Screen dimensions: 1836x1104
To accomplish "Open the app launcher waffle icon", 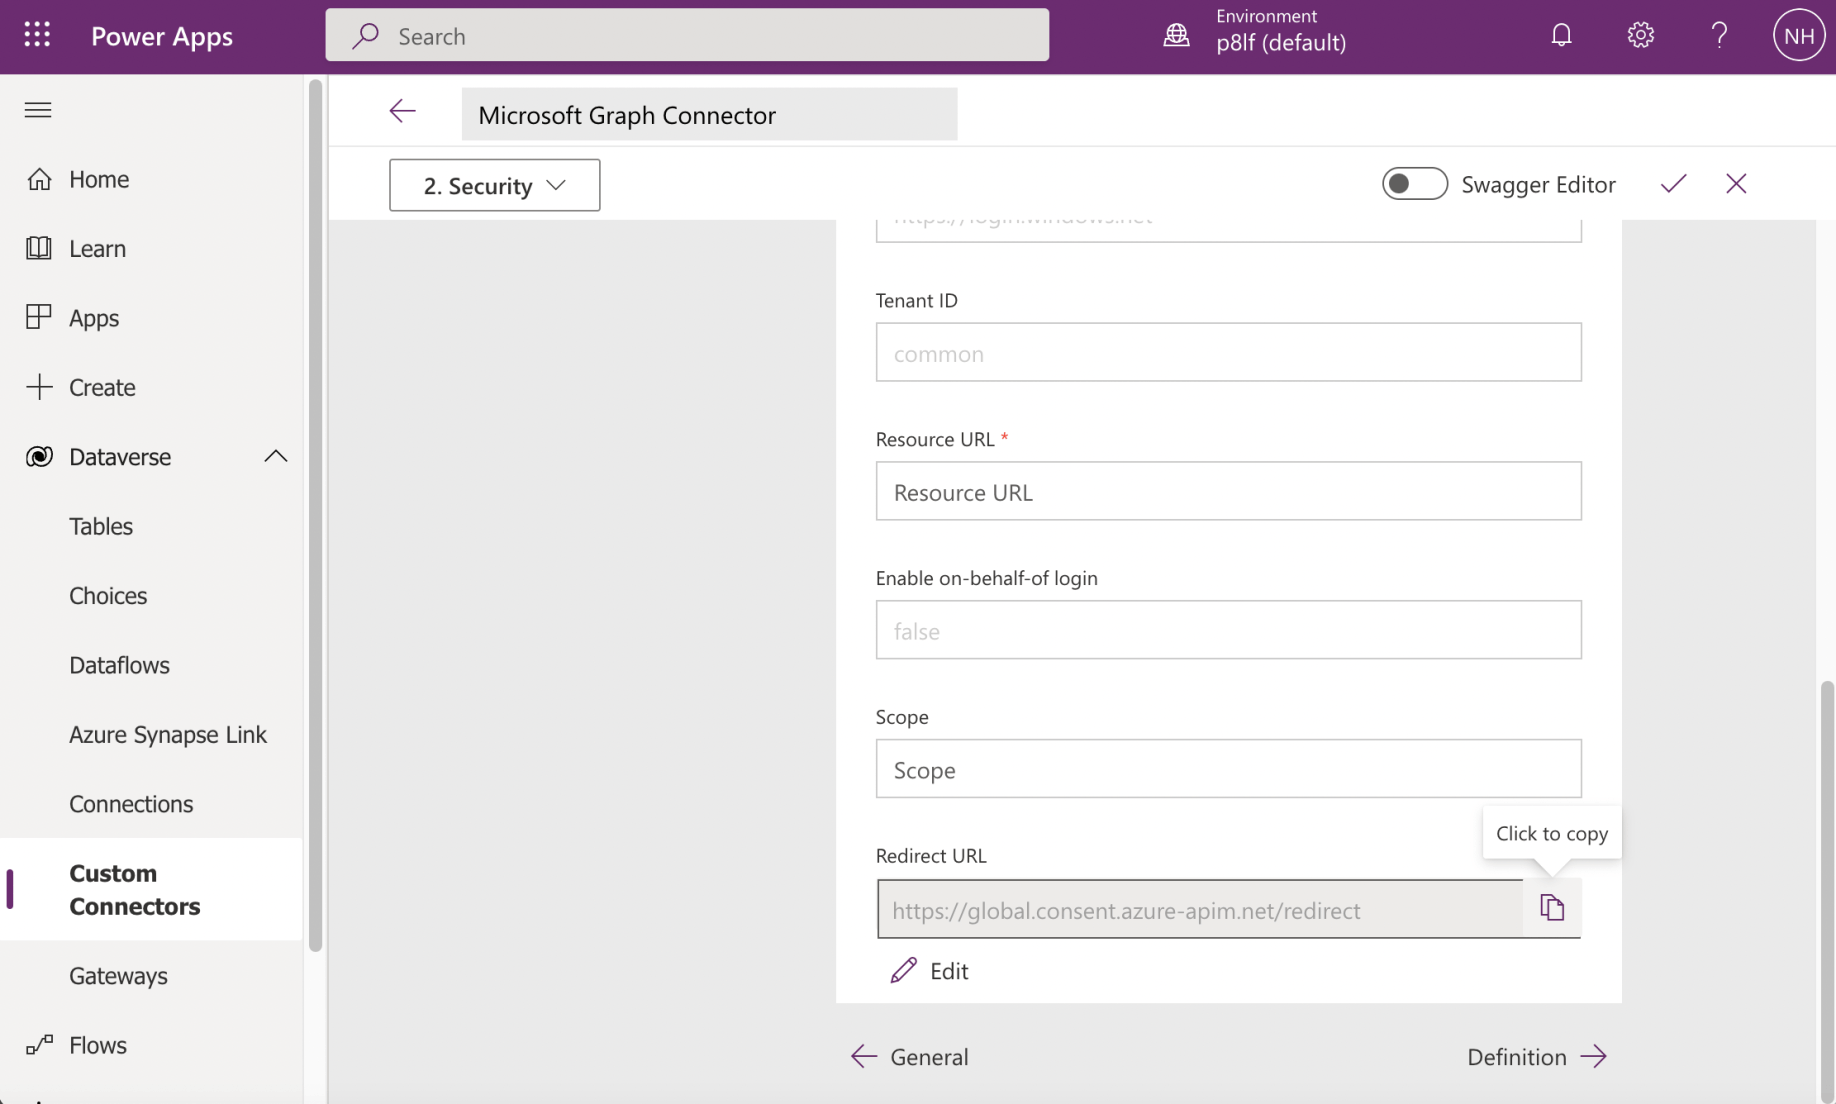I will (x=37, y=35).
